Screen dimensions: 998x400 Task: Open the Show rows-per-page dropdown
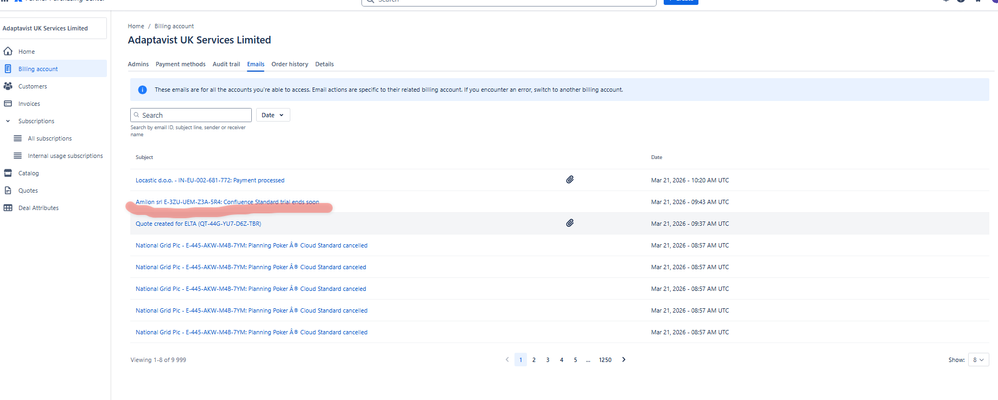coord(978,360)
